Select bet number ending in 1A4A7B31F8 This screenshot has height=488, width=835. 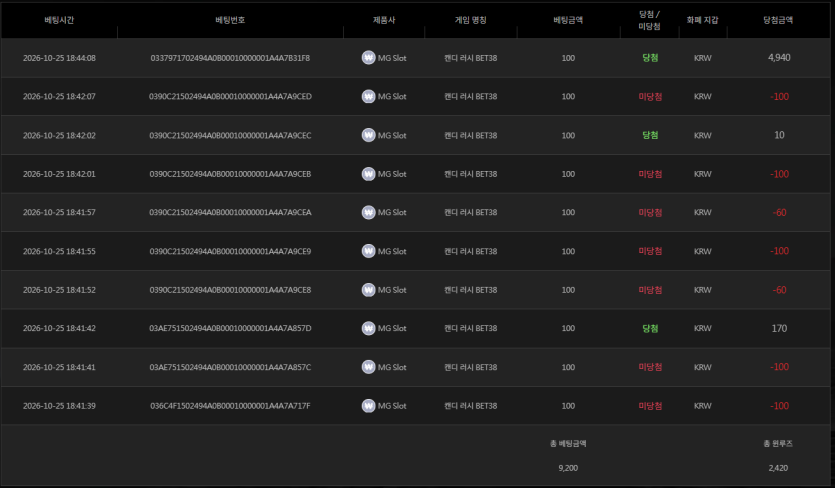(230, 58)
